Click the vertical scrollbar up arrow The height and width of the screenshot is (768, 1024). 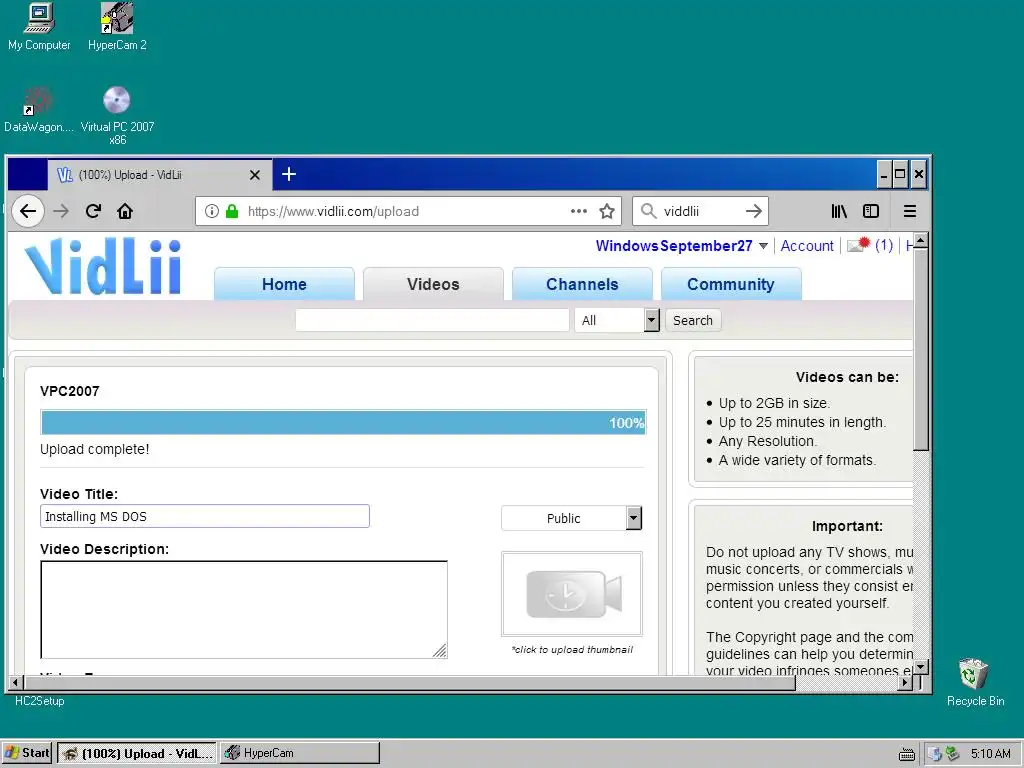coord(921,240)
